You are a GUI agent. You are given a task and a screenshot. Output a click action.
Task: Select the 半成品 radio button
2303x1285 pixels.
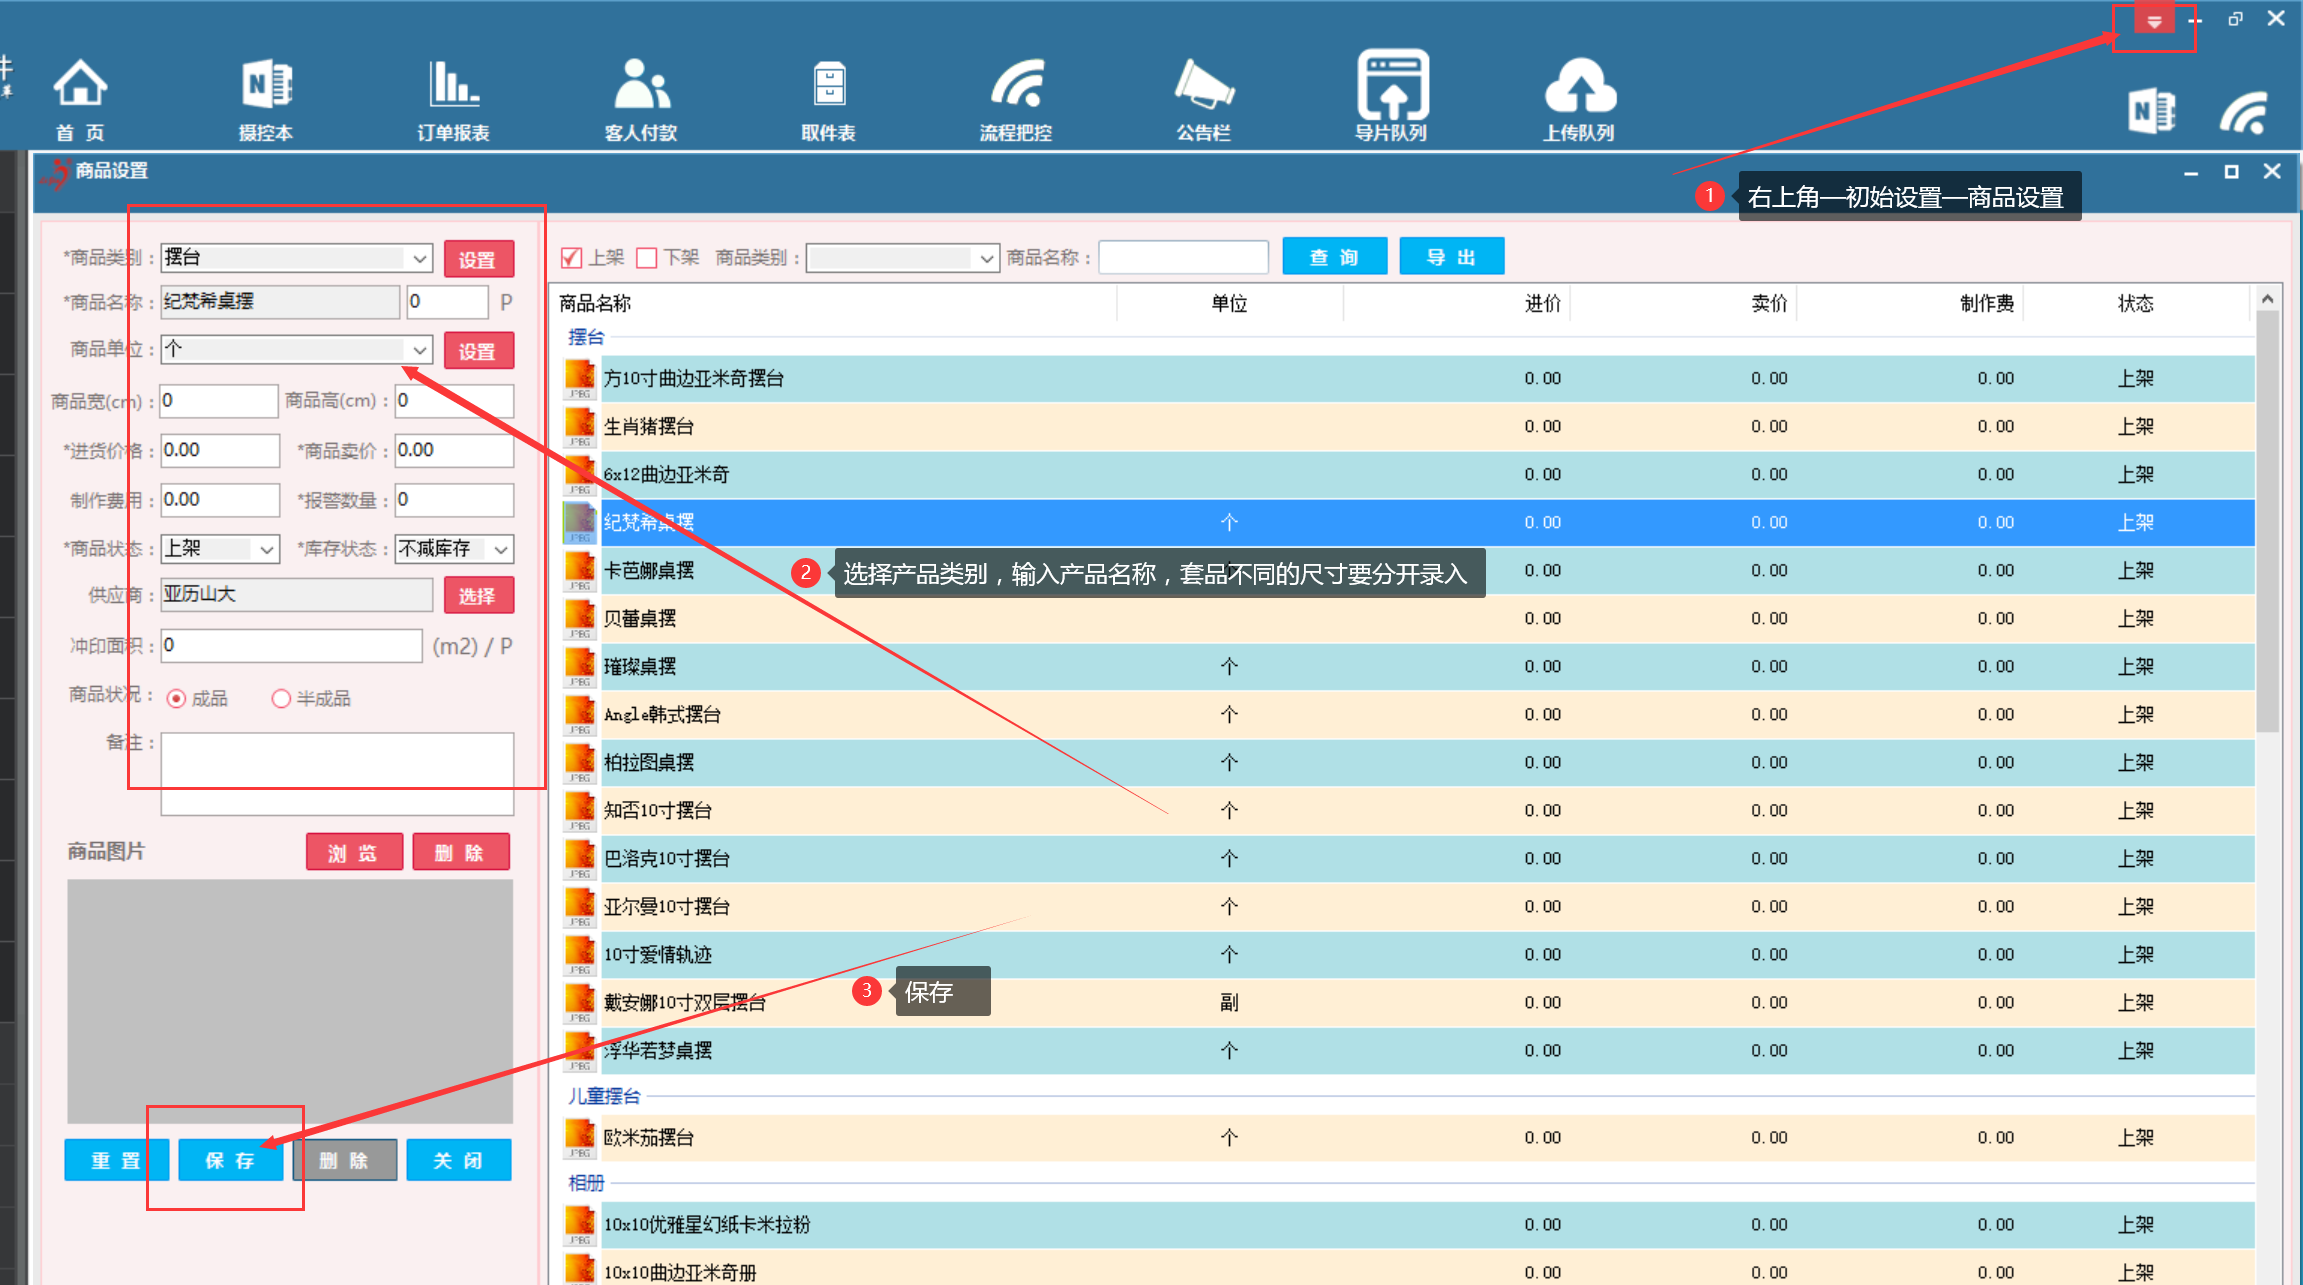coord(281,698)
